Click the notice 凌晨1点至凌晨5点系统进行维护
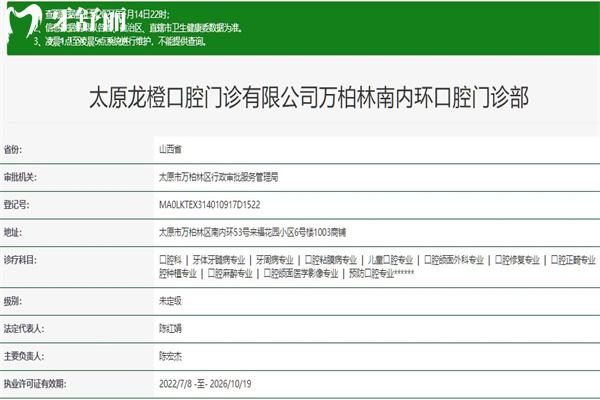The width and height of the screenshot is (600, 400). tap(120, 41)
